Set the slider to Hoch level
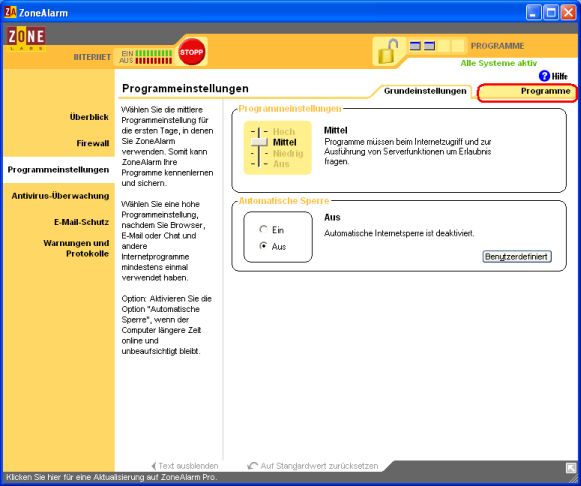The width and height of the screenshot is (581, 486). click(x=284, y=132)
